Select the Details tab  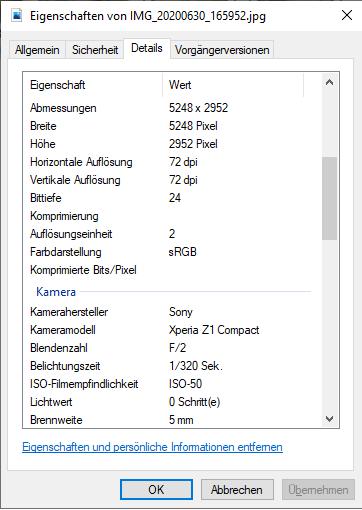click(147, 49)
